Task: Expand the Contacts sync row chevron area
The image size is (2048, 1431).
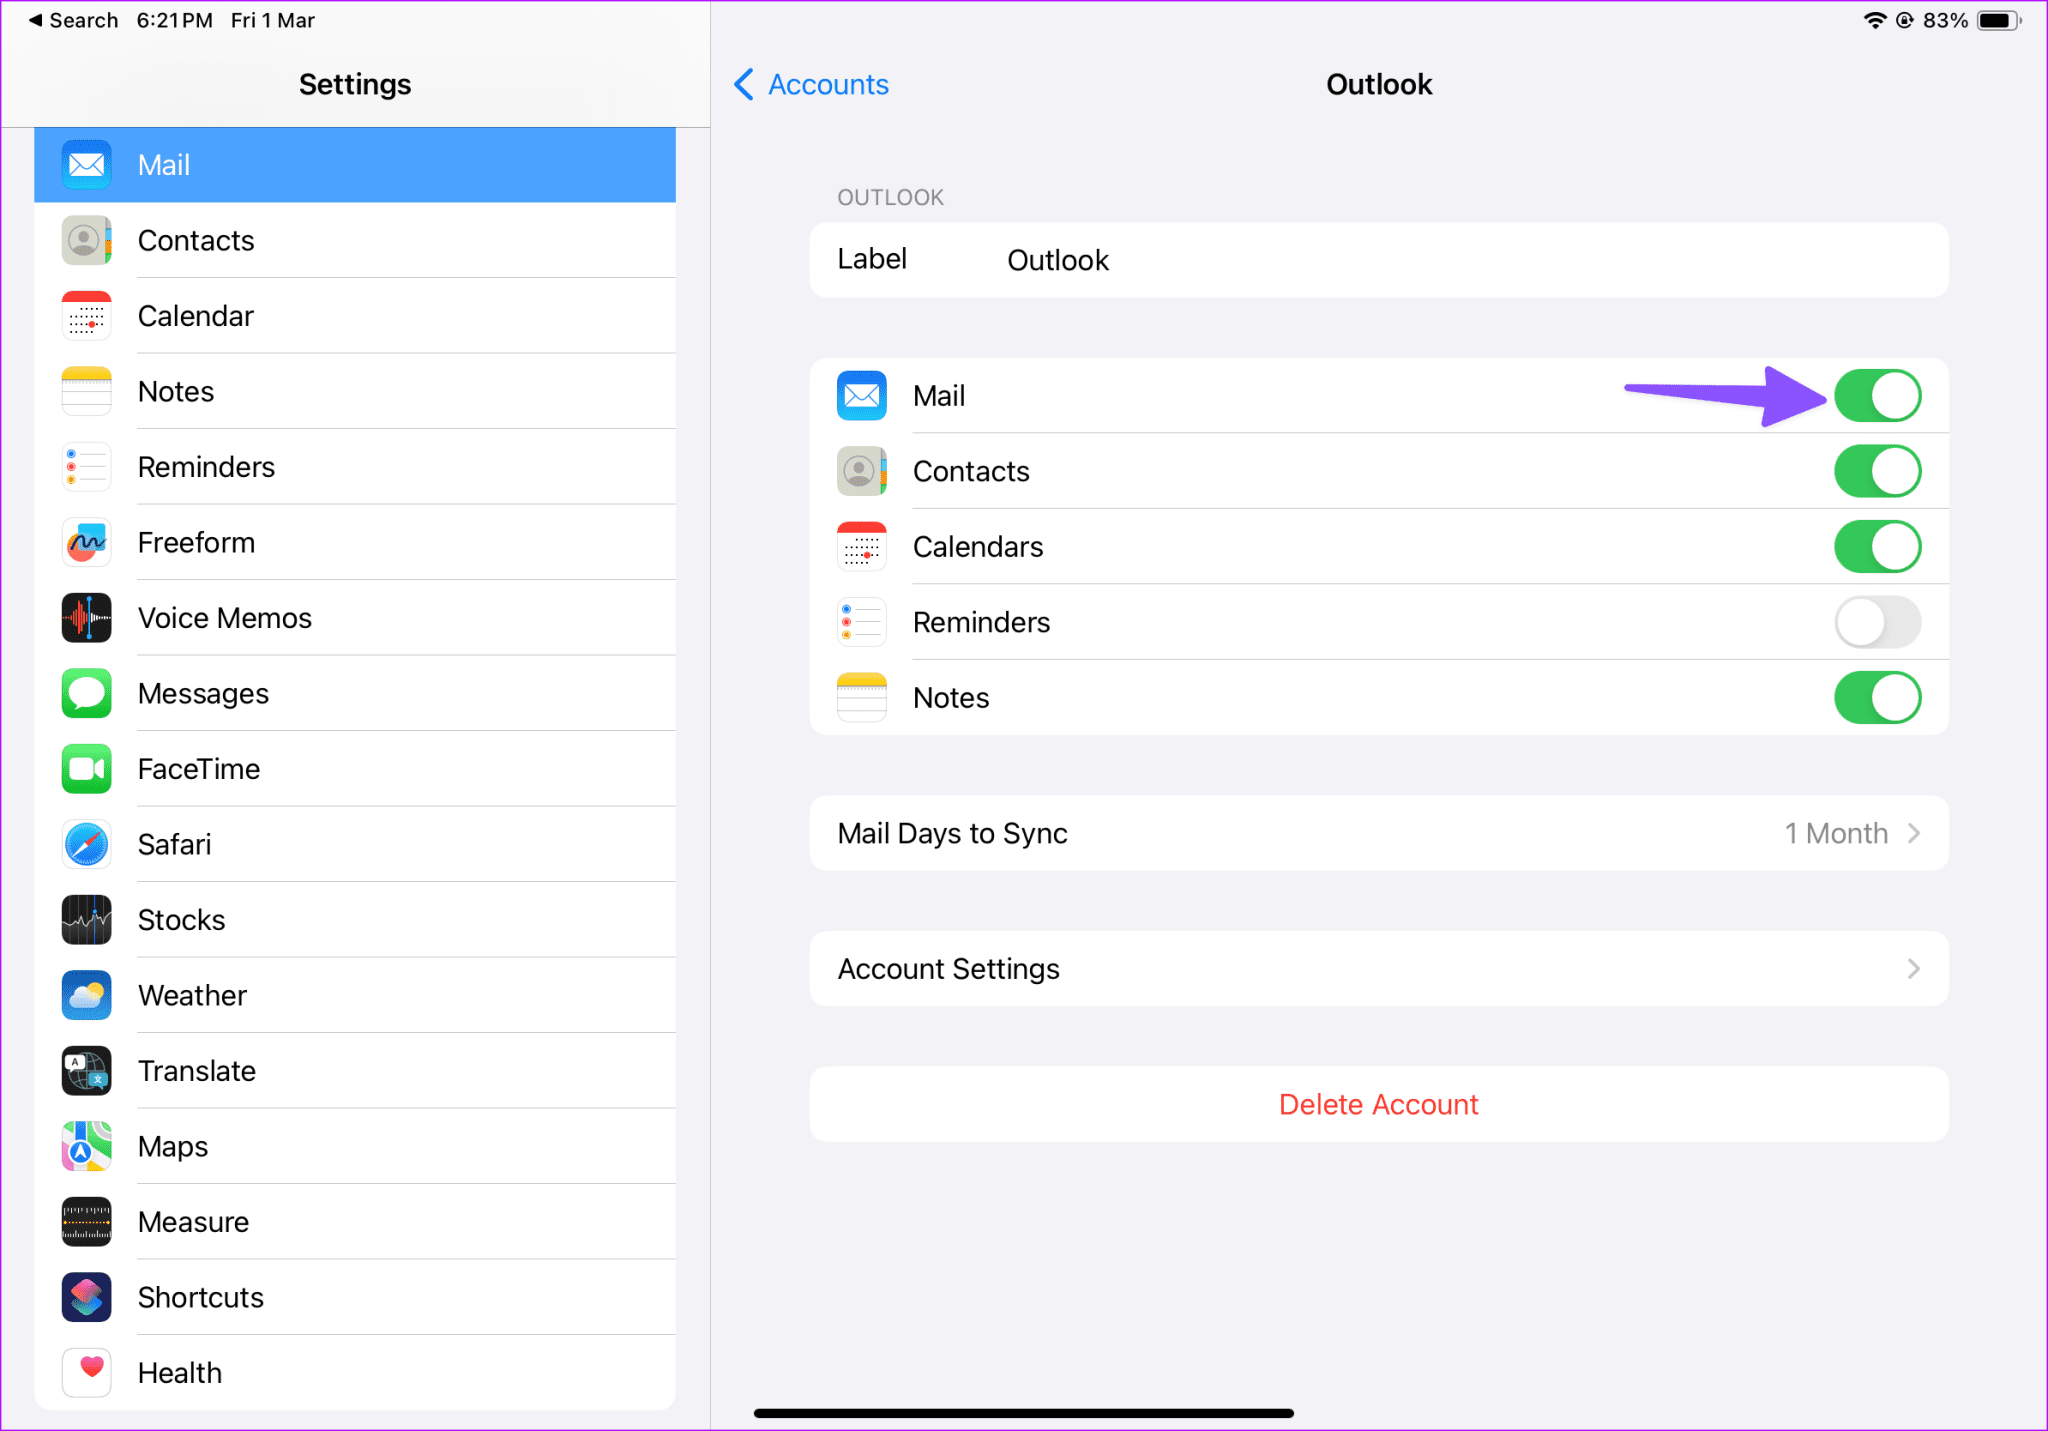Action: click(x=1877, y=471)
